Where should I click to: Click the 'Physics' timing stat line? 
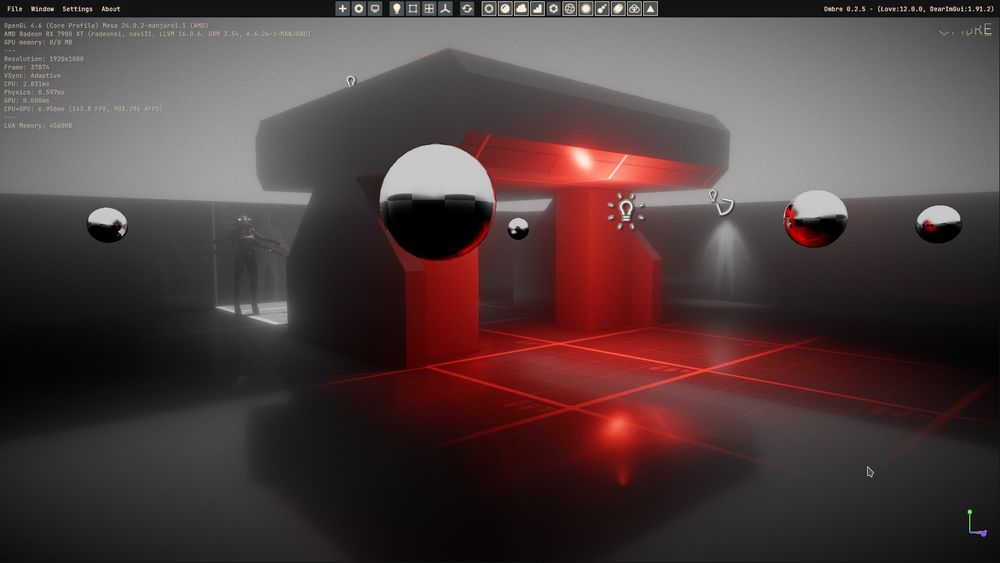click(34, 92)
